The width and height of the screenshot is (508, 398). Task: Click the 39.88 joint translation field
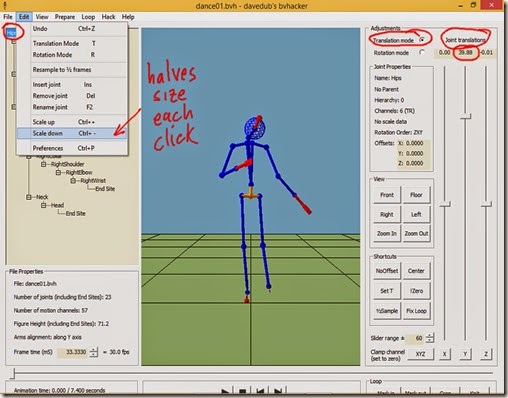465,53
